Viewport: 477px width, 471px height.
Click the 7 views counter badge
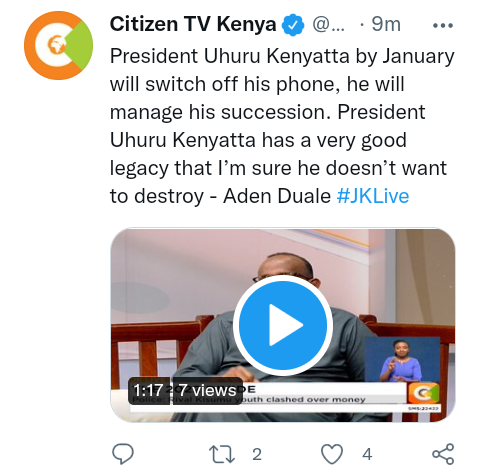(x=207, y=390)
